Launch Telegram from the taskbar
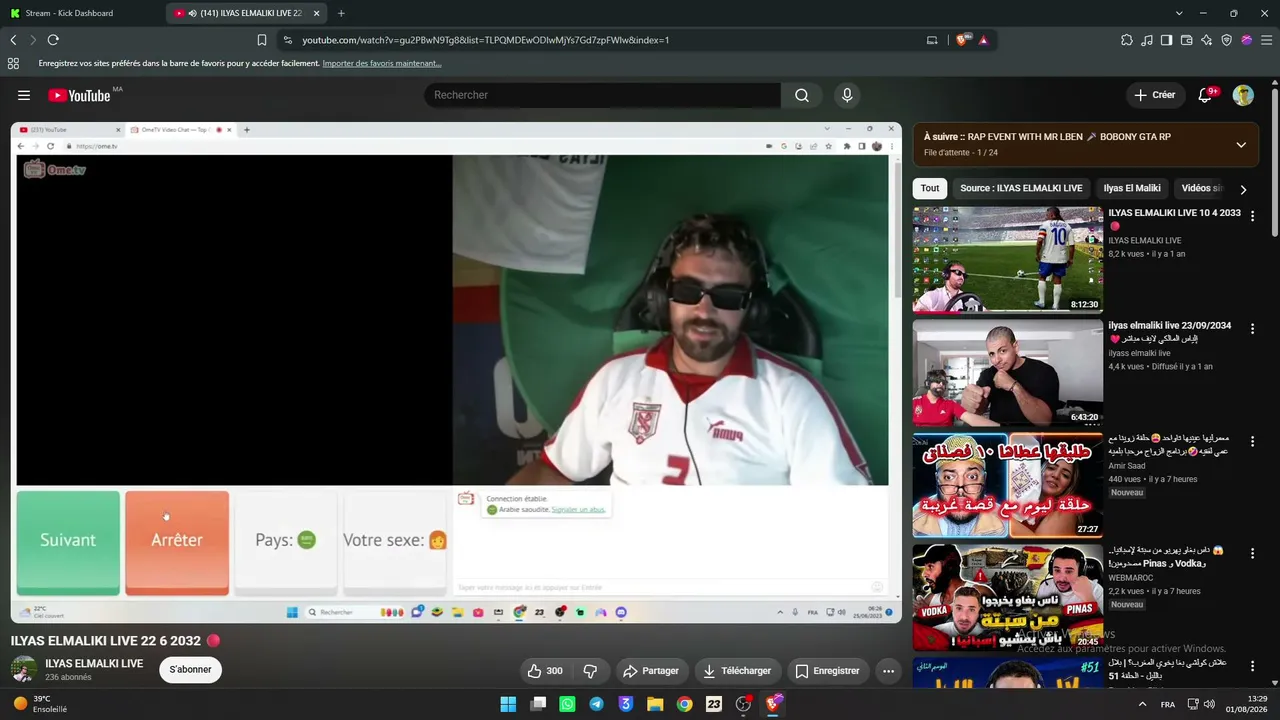Screen dimensions: 1280x720 597,704
